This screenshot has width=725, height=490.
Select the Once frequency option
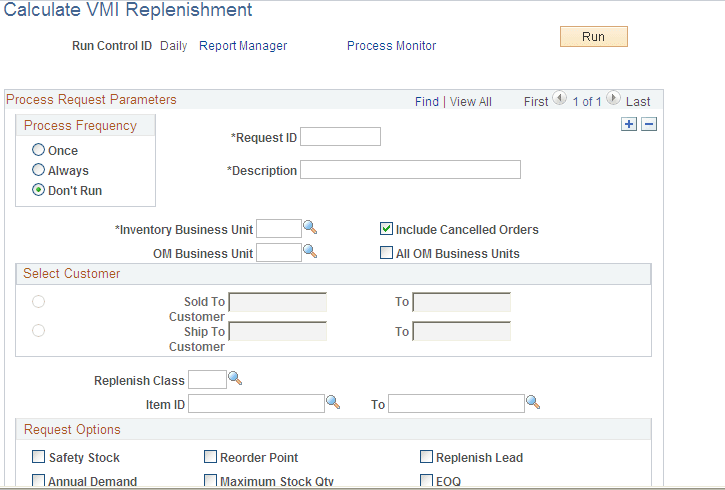38,150
